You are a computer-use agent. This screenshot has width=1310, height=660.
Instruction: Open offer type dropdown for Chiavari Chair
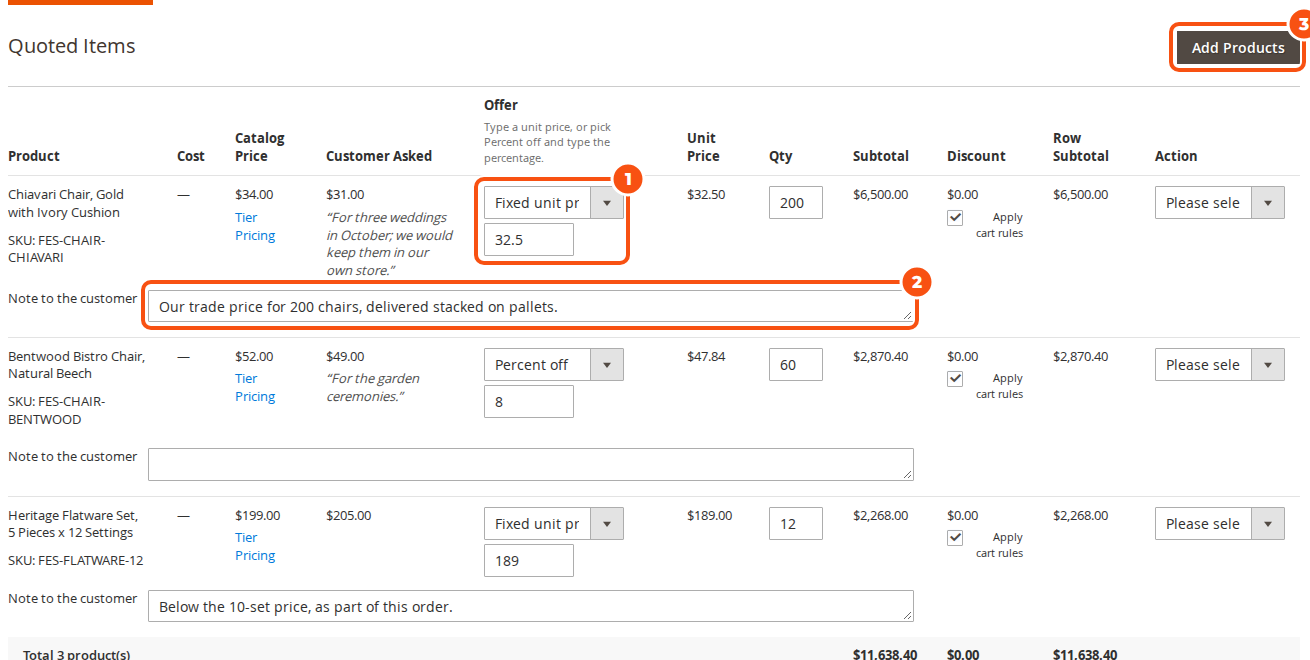tap(554, 203)
